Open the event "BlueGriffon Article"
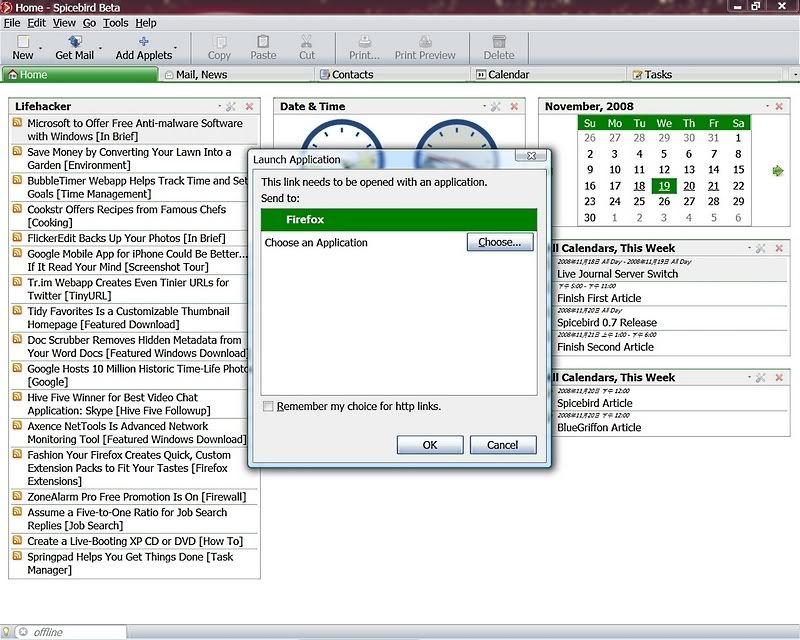800x640 pixels. tap(599, 428)
